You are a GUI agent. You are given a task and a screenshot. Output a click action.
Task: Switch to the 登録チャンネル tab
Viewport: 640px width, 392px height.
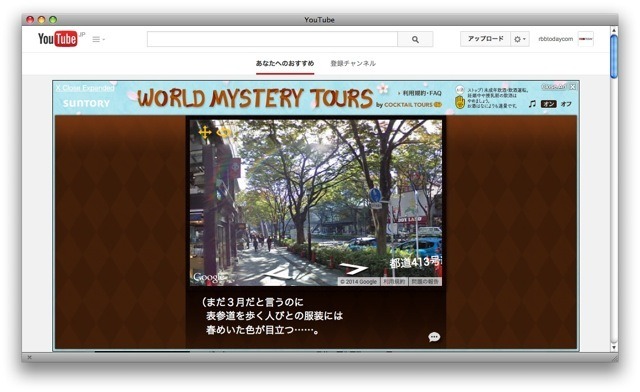click(x=353, y=63)
